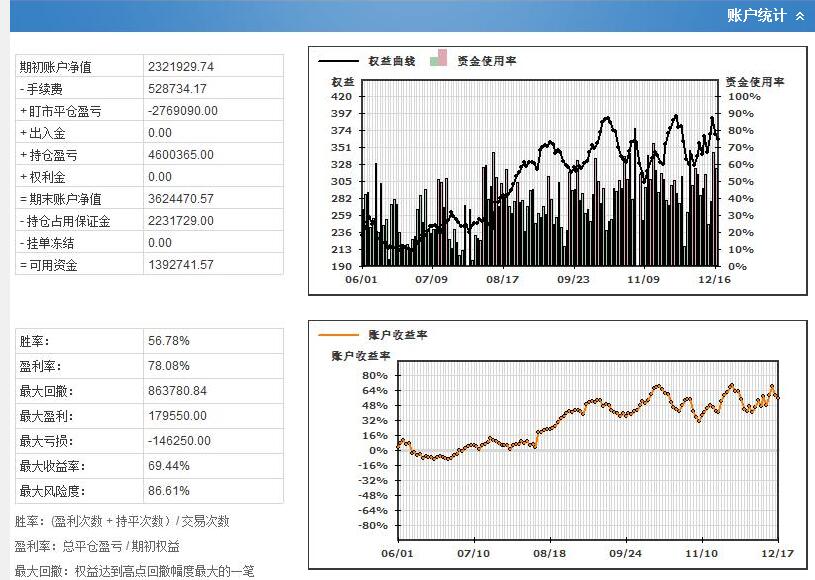
Task: Collapse the 账户统计 panel with the chevron
Action: click(x=799, y=16)
